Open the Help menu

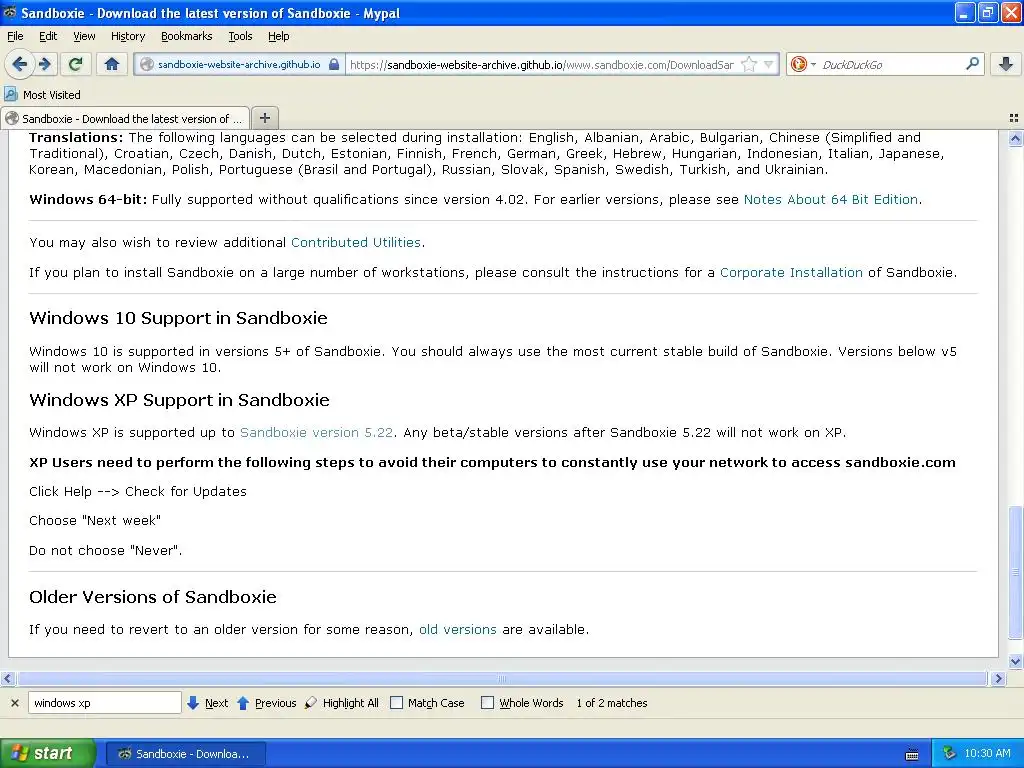tap(278, 36)
